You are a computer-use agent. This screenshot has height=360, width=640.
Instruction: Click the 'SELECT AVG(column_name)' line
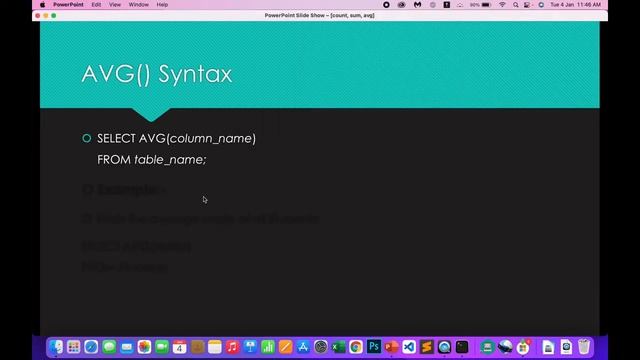pyautogui.click(x=176, y=138)
